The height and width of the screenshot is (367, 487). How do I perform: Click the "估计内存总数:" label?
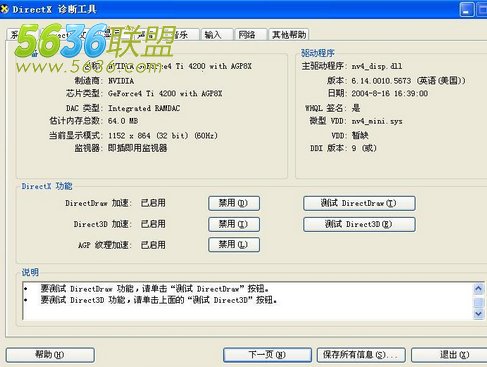[x=75, y=121]
